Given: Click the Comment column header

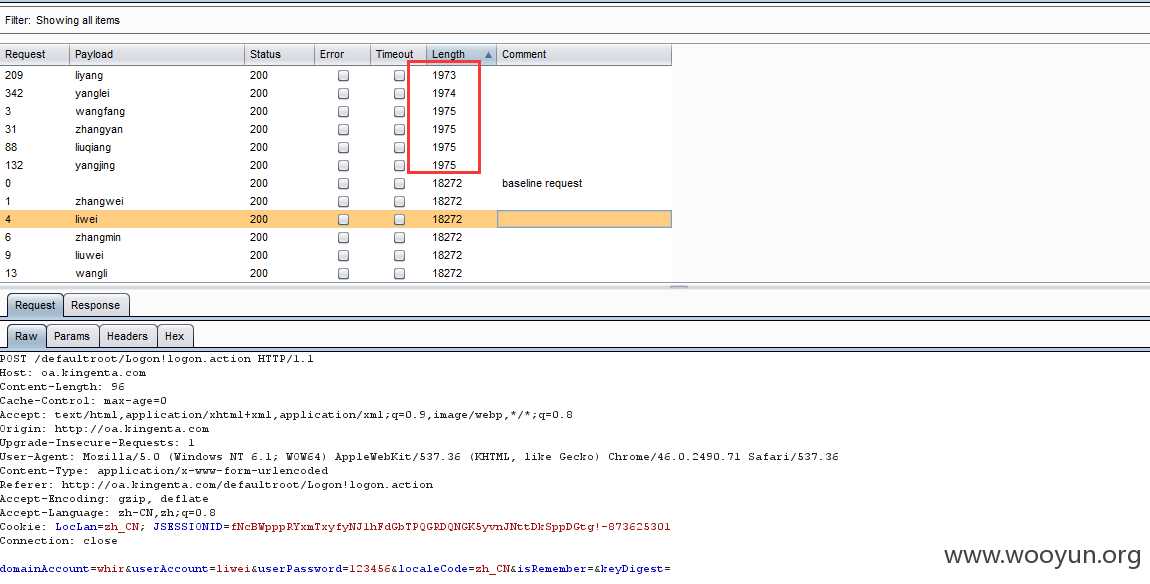Looking at the screenshot, I should pos(584,54).
